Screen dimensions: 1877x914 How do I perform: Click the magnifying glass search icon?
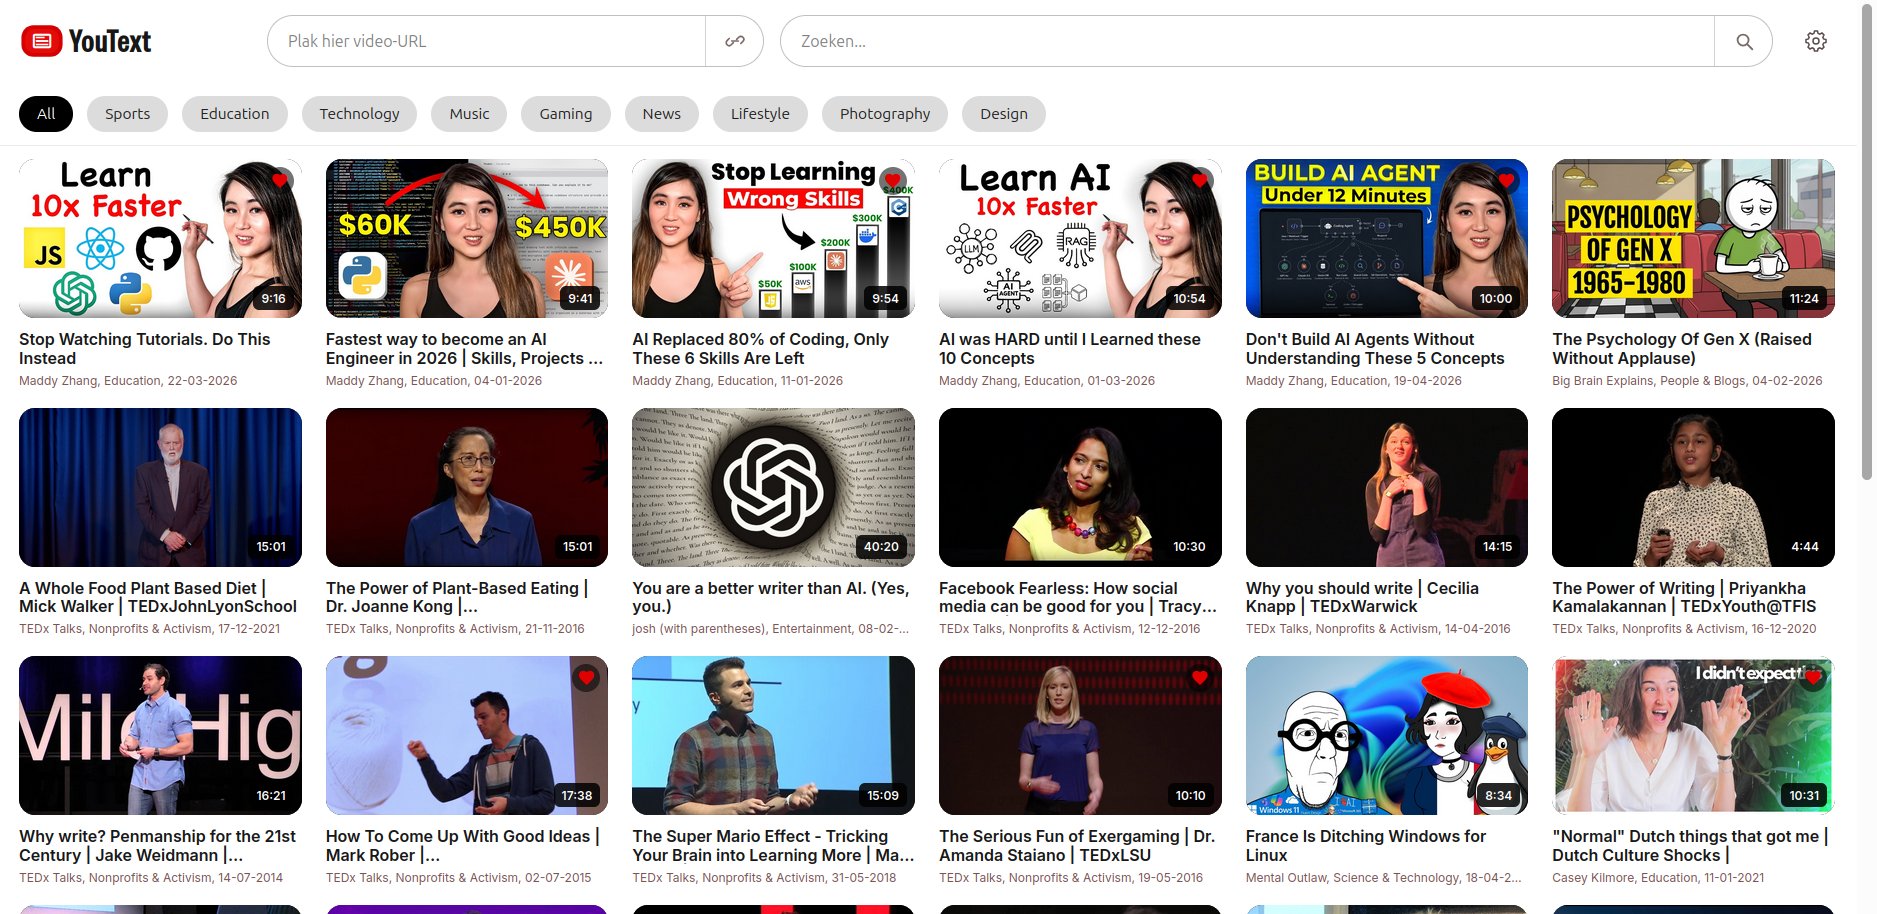(1743, 41)
